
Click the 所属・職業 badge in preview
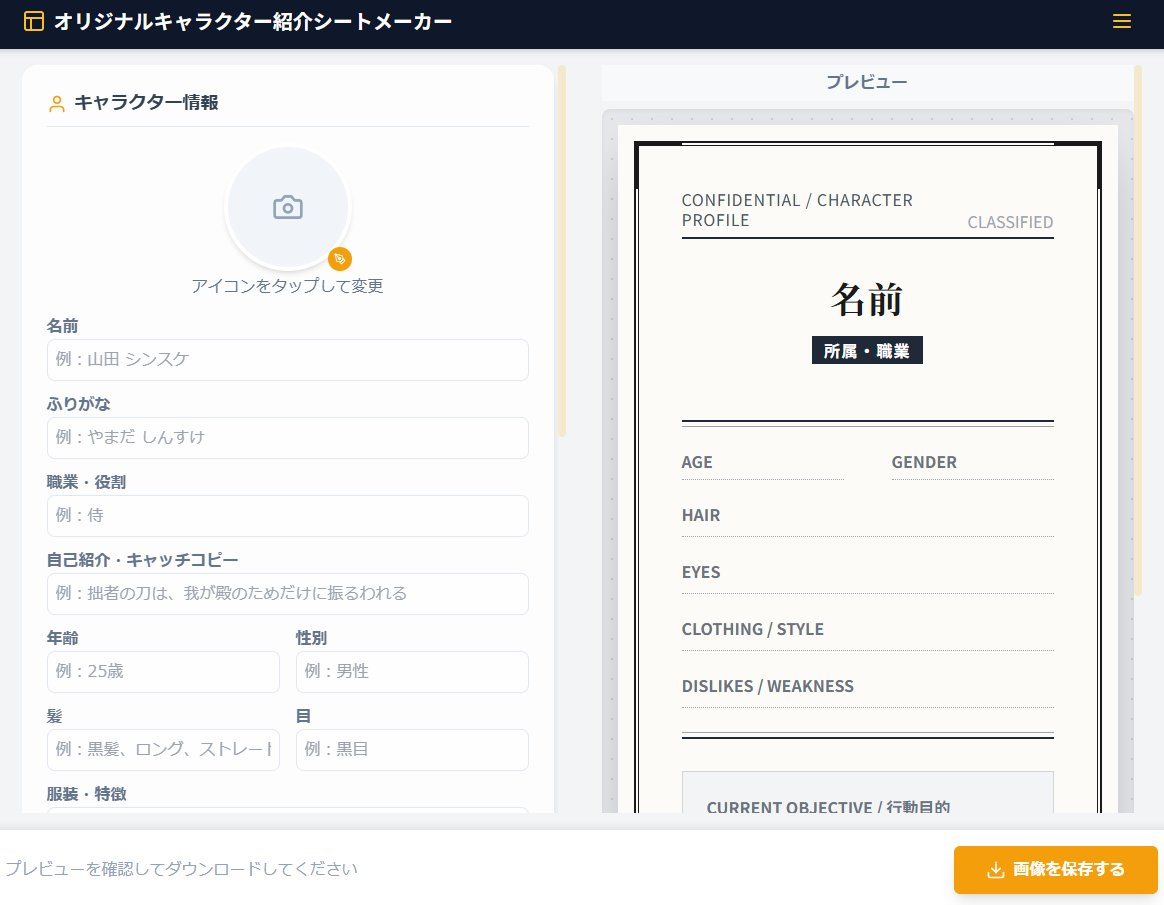pyautogui.click(x=867, y=351)
